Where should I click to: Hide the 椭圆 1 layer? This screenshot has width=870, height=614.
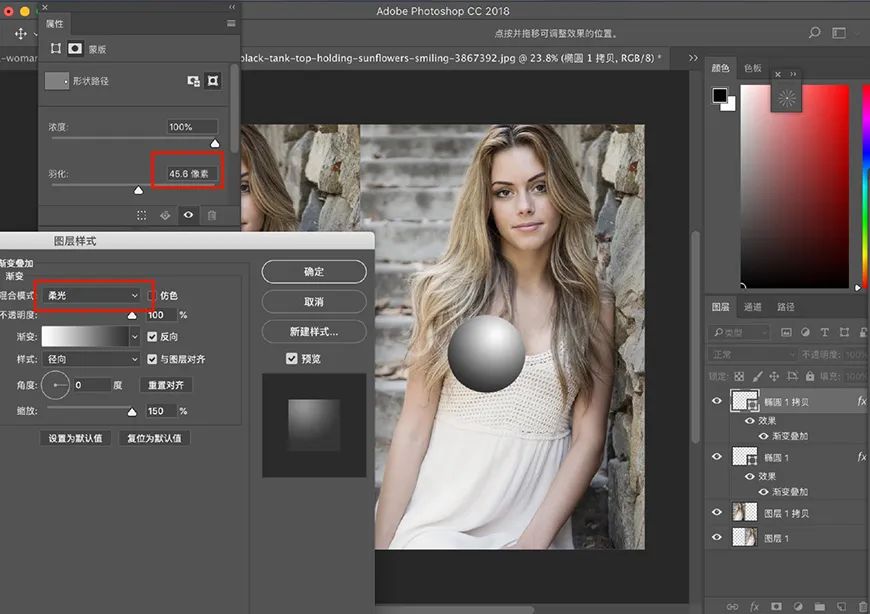(x=717, y=456)
